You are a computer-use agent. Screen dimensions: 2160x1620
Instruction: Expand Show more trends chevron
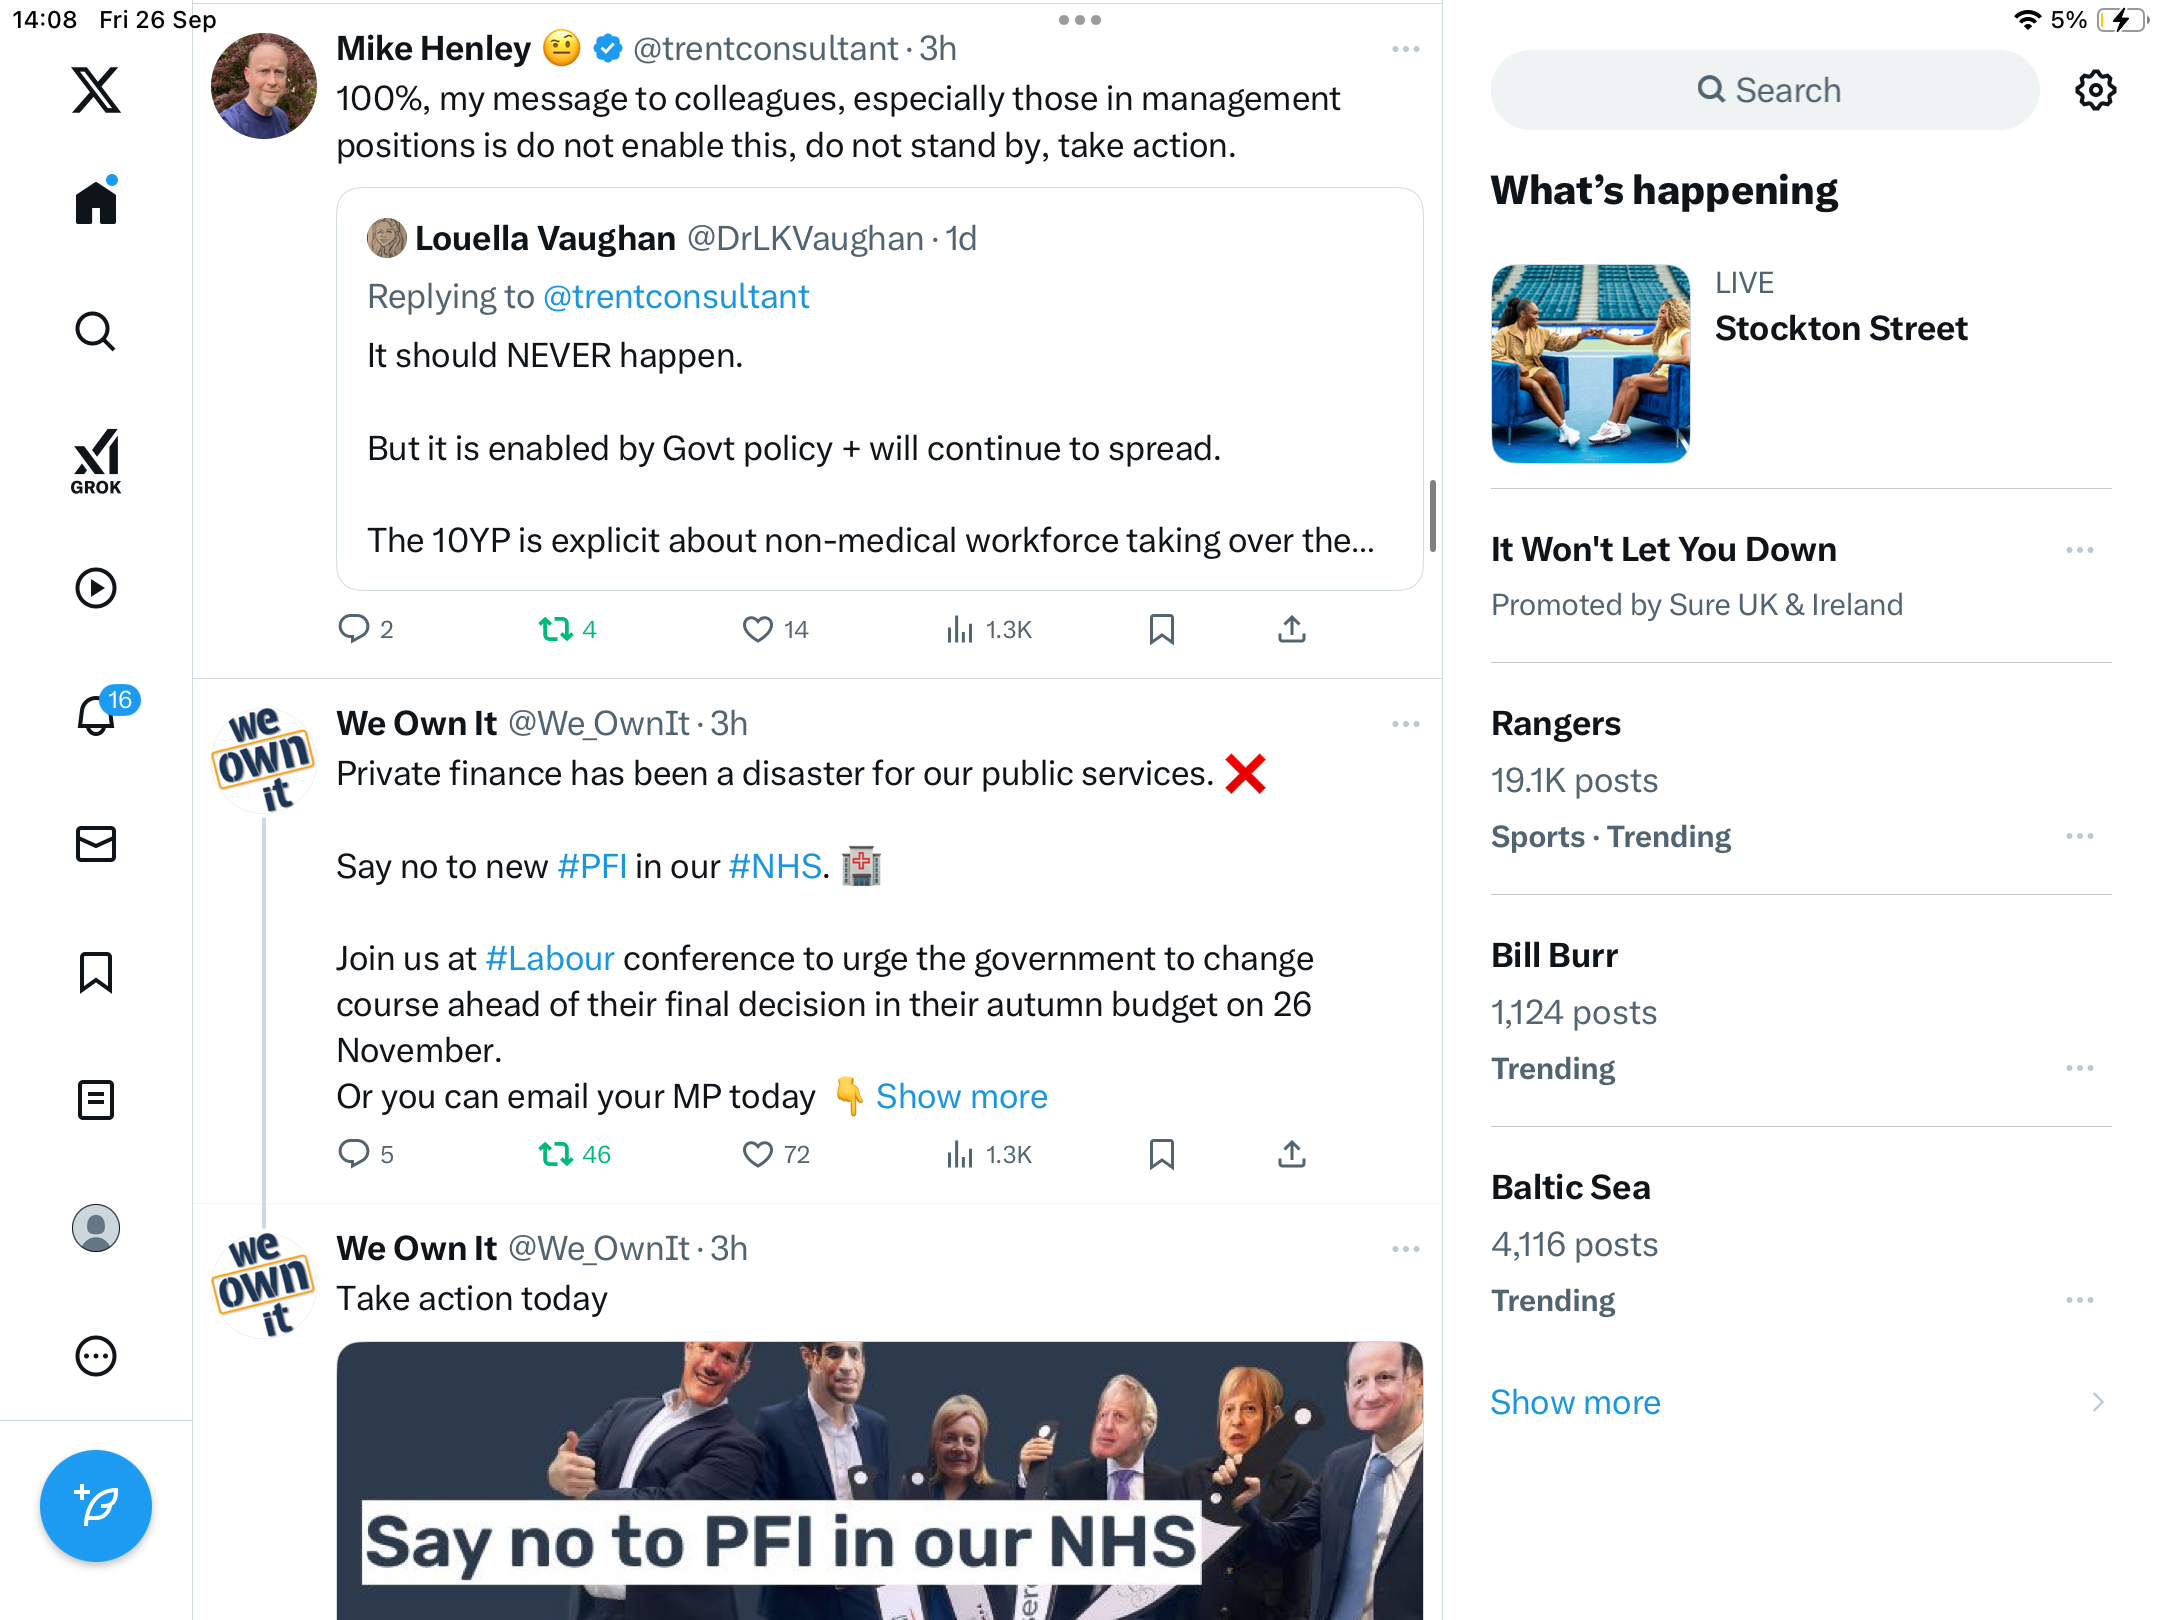click(2097, 1402)
